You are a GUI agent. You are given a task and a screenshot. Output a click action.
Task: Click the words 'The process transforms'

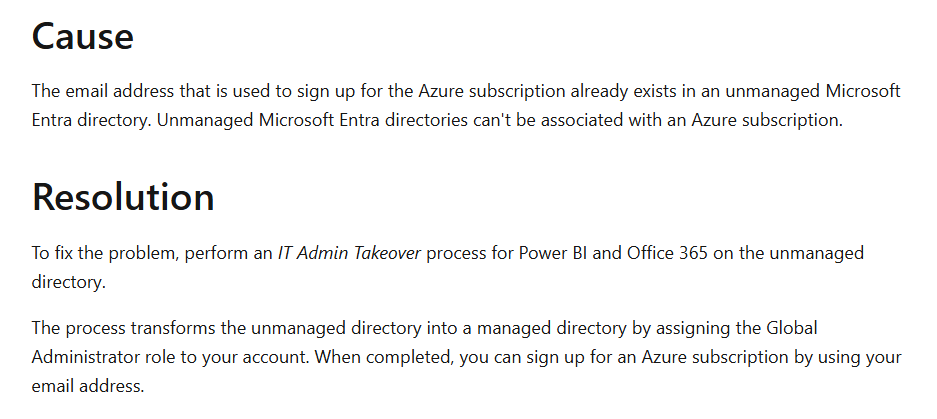(120, 328)
